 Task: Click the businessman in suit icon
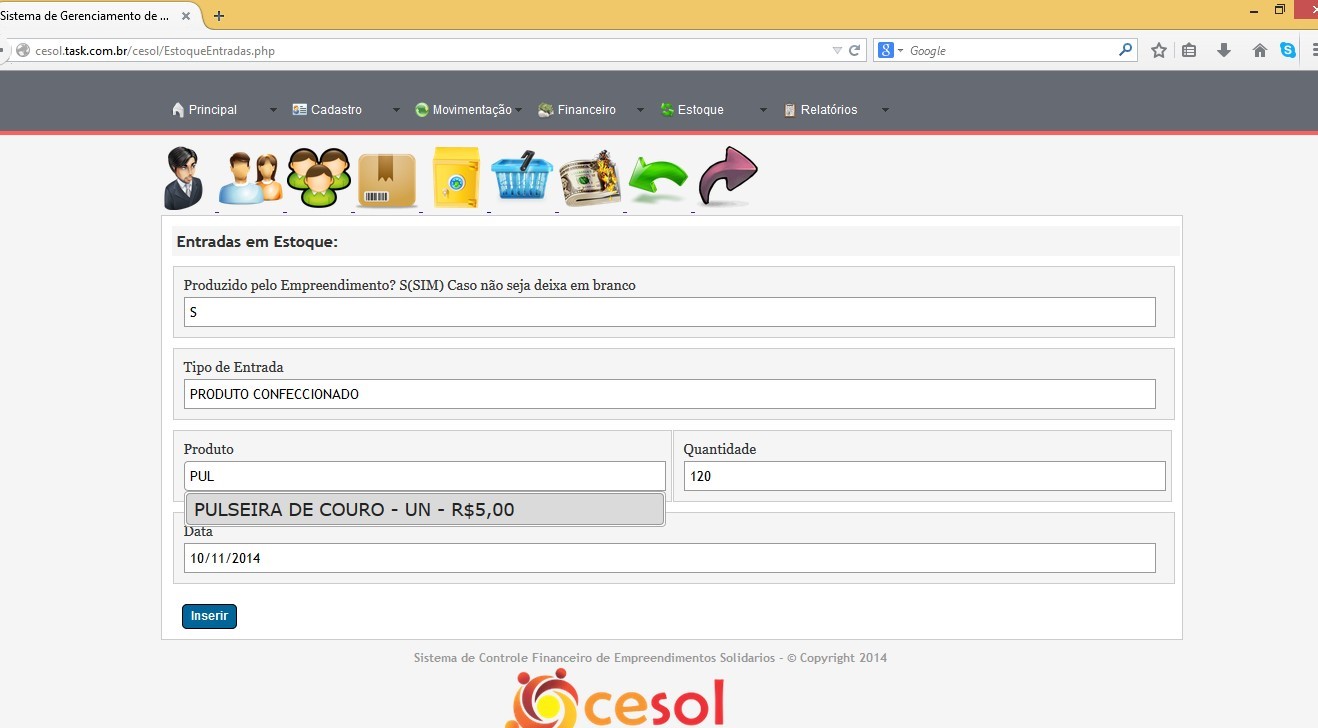pyautogui.click(x=184, y=178)
